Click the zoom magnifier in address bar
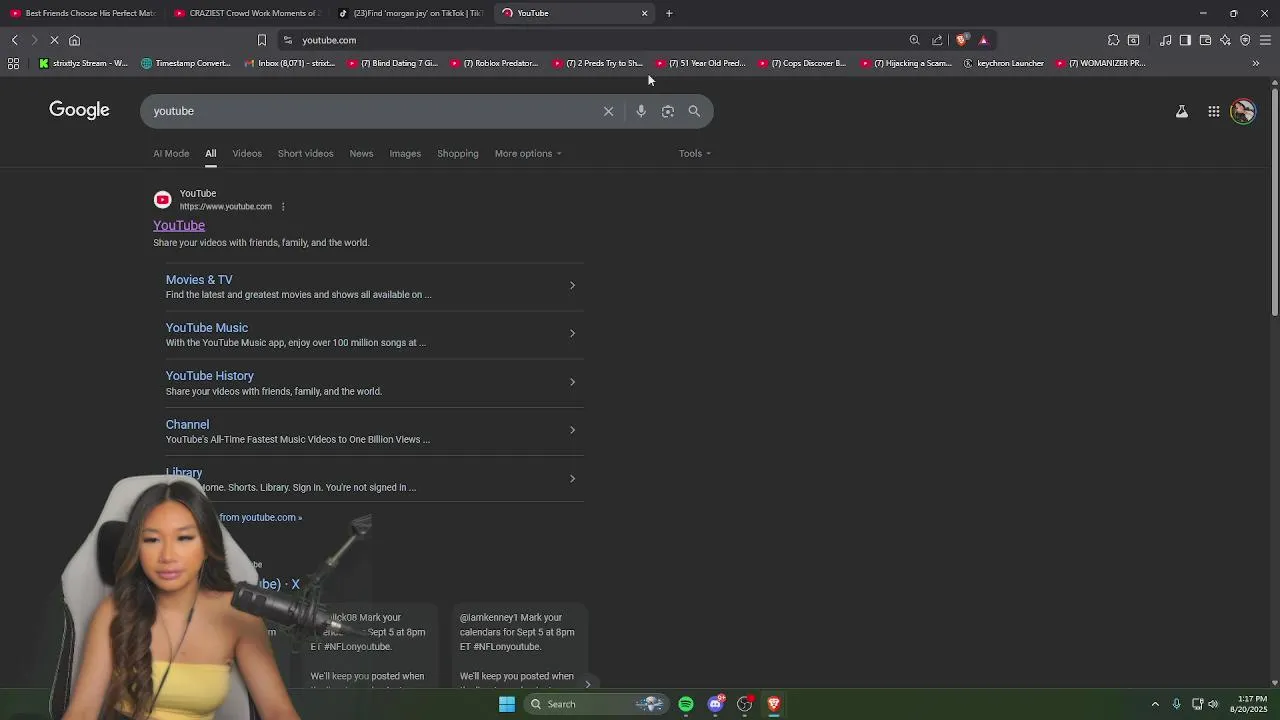The image size is (1280, 720). pos(914,40)
